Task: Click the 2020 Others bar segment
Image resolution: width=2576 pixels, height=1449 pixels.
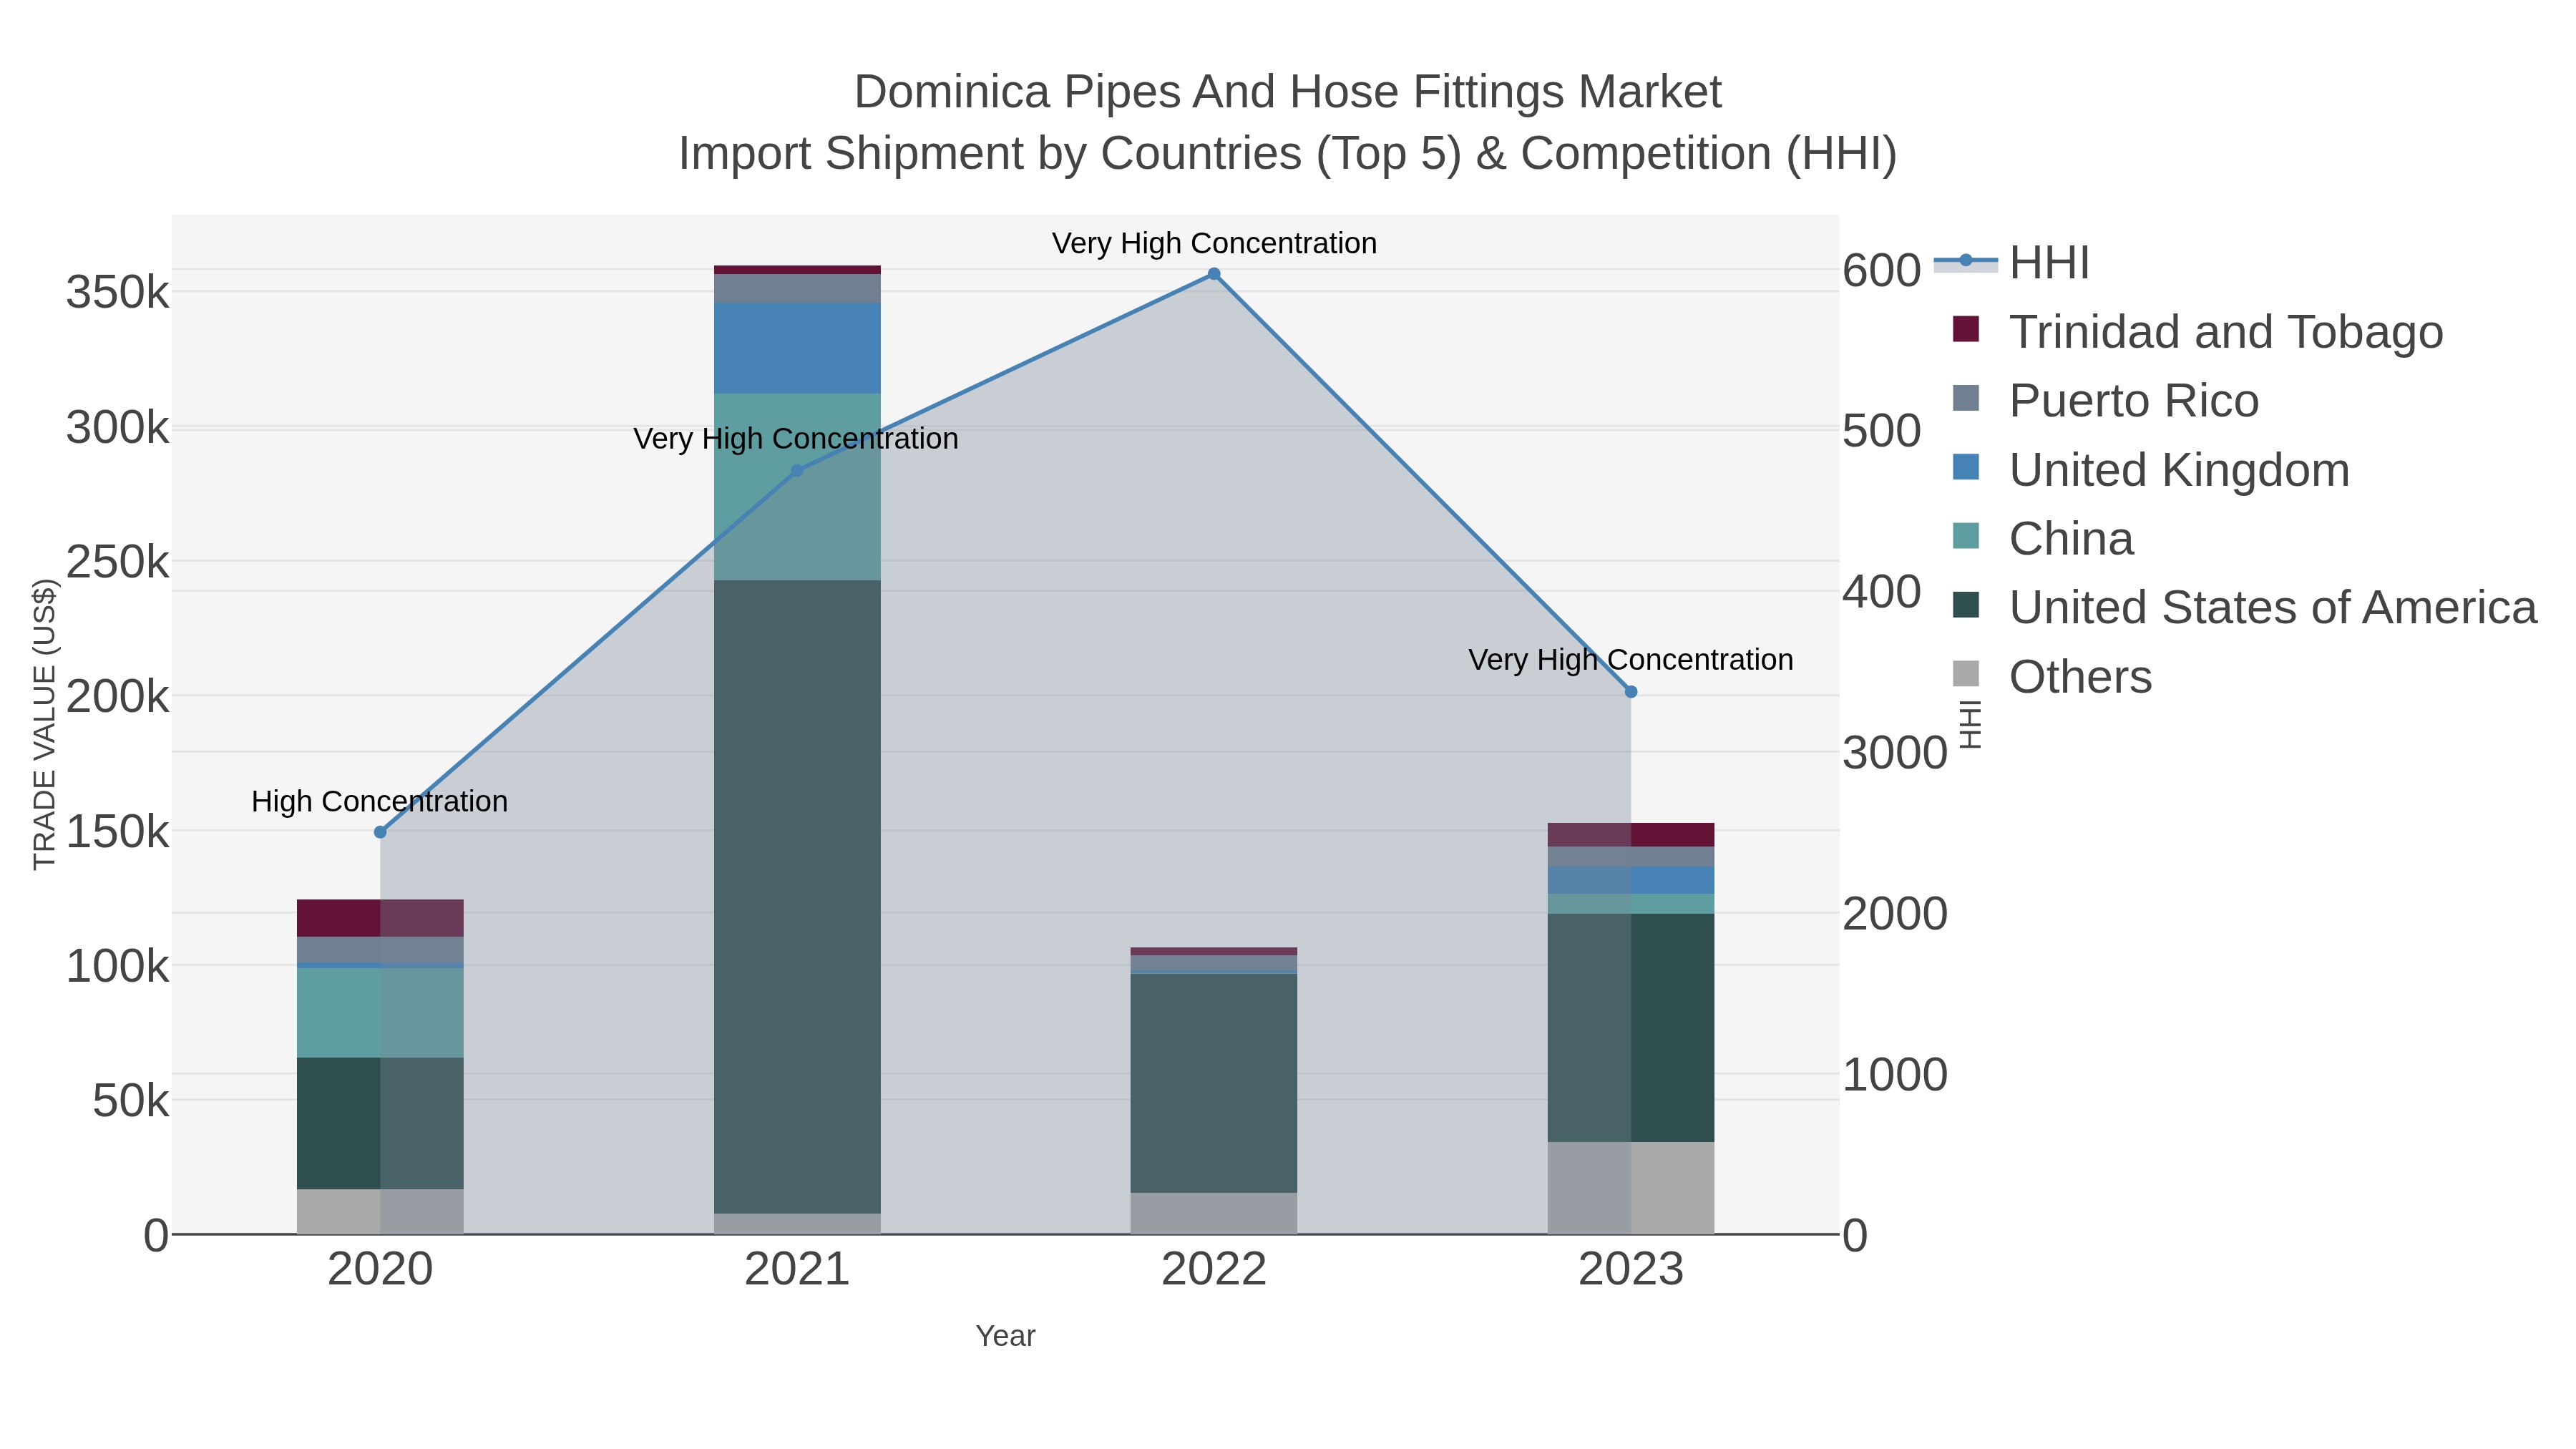Action: point(380,1211)
